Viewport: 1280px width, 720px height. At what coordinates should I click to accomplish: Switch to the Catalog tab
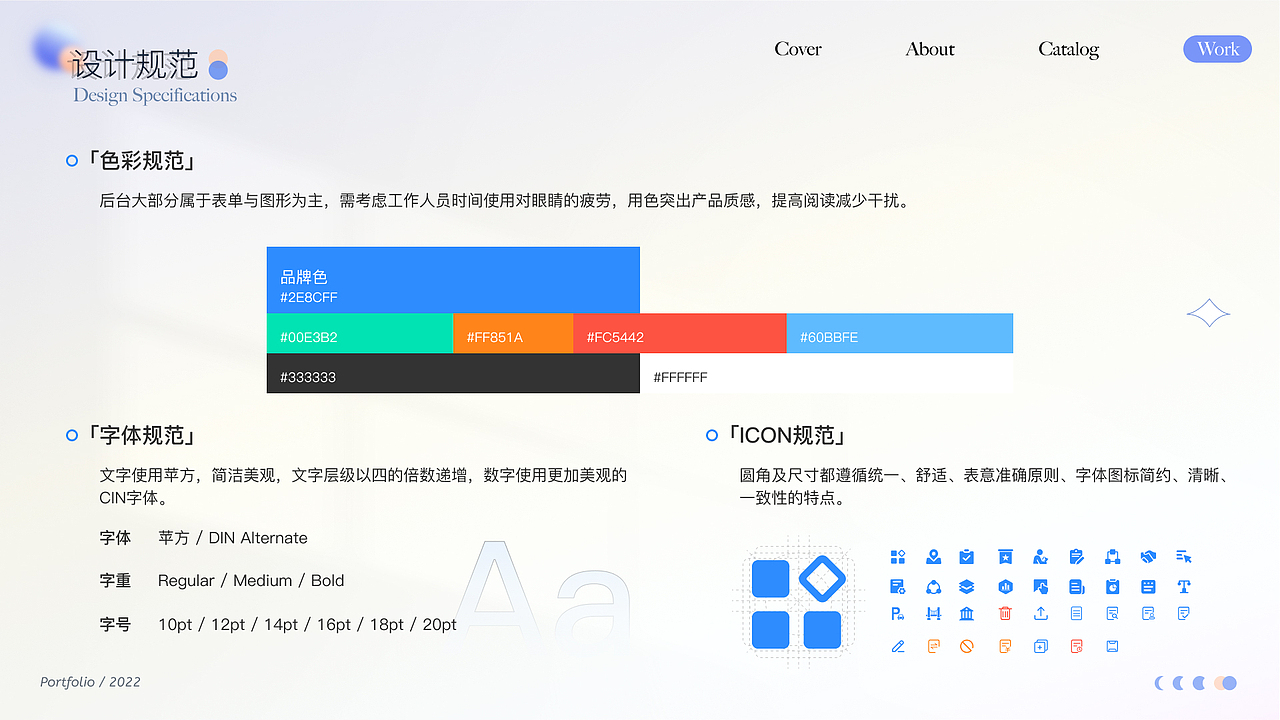coord(1068,49)
